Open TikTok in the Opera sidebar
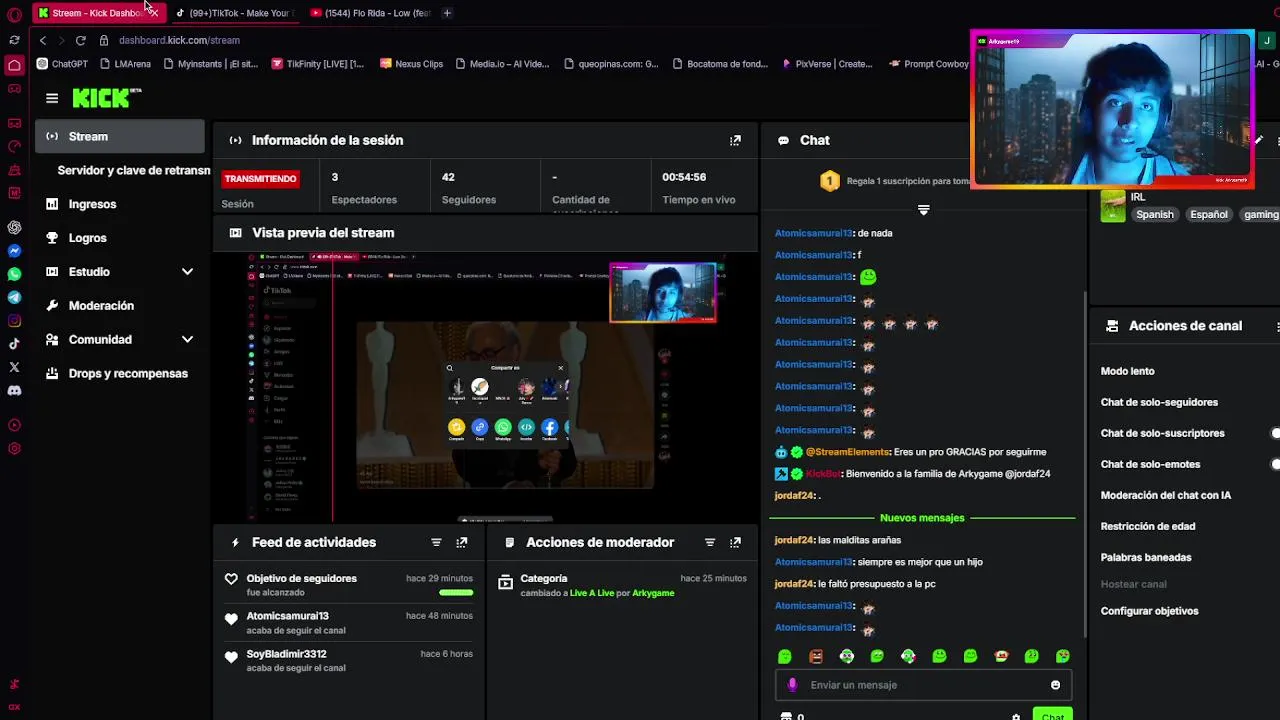 pyautogui.click(x=14, y=344)
